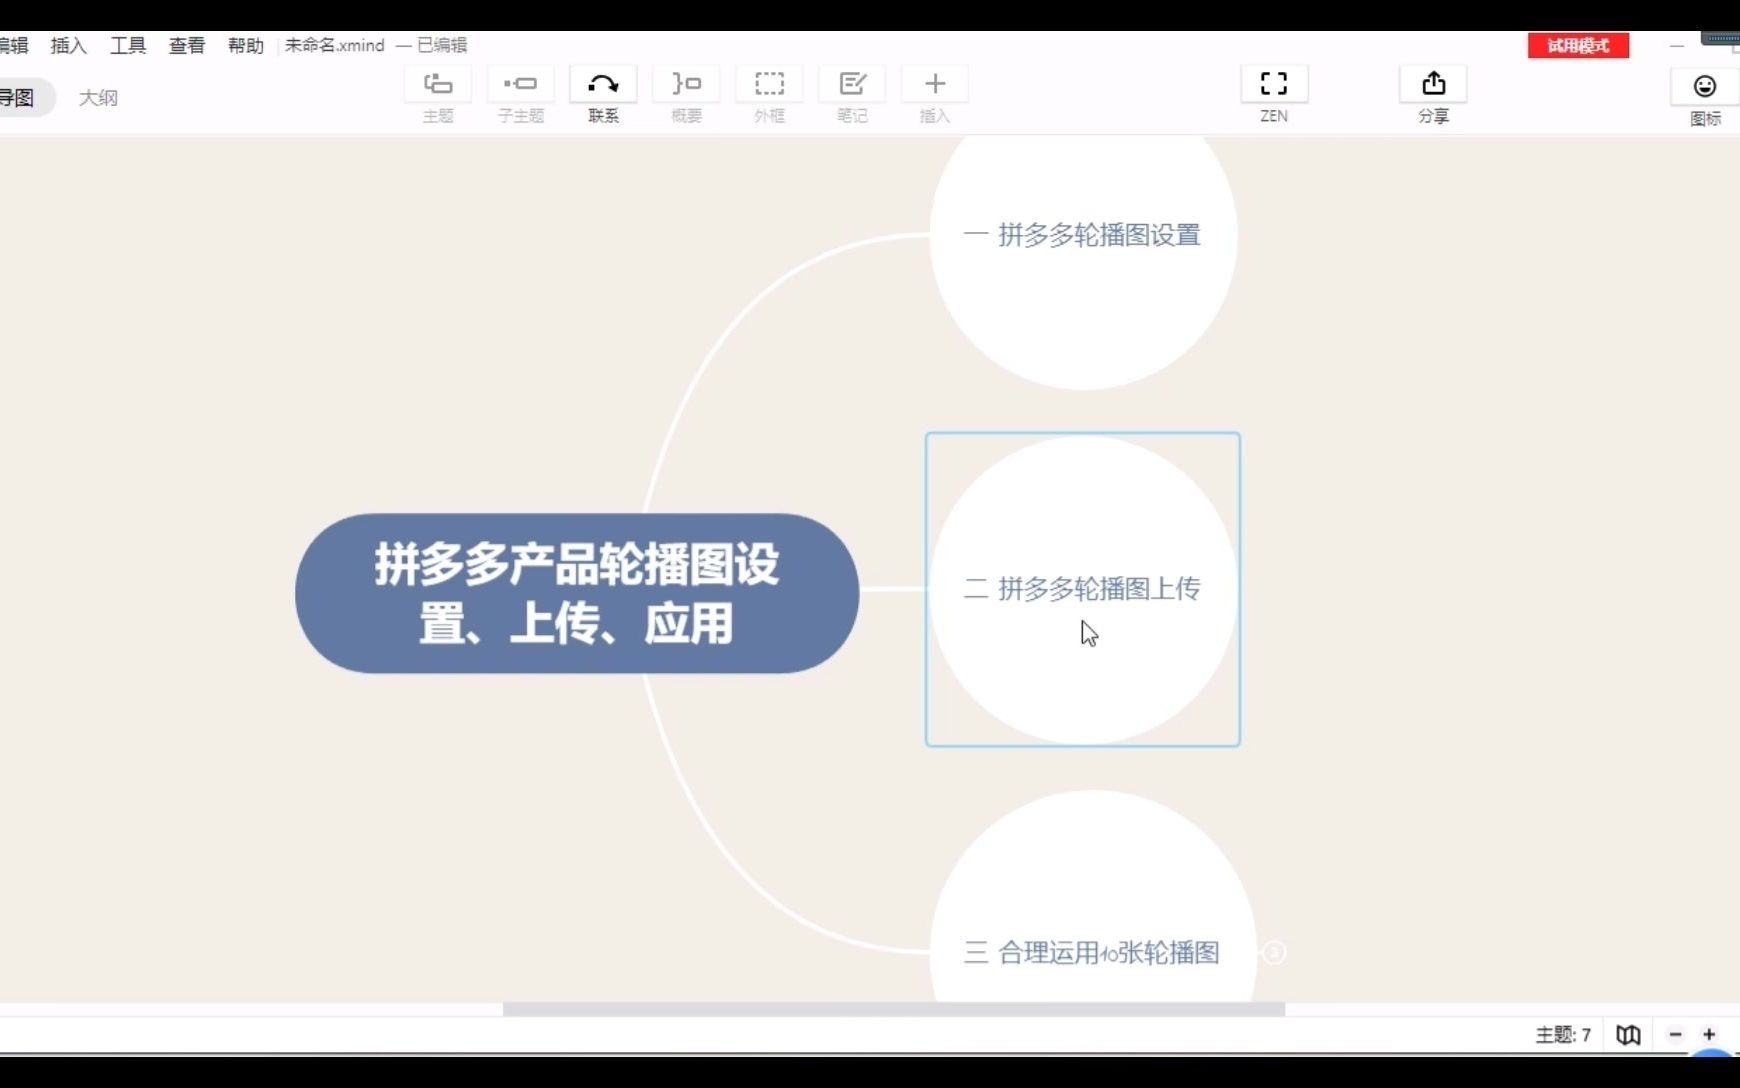This screenshot has height=1088, width=1740.
Task: Click the 未命名.xmind file title
Action: click(x=335, y=45)
